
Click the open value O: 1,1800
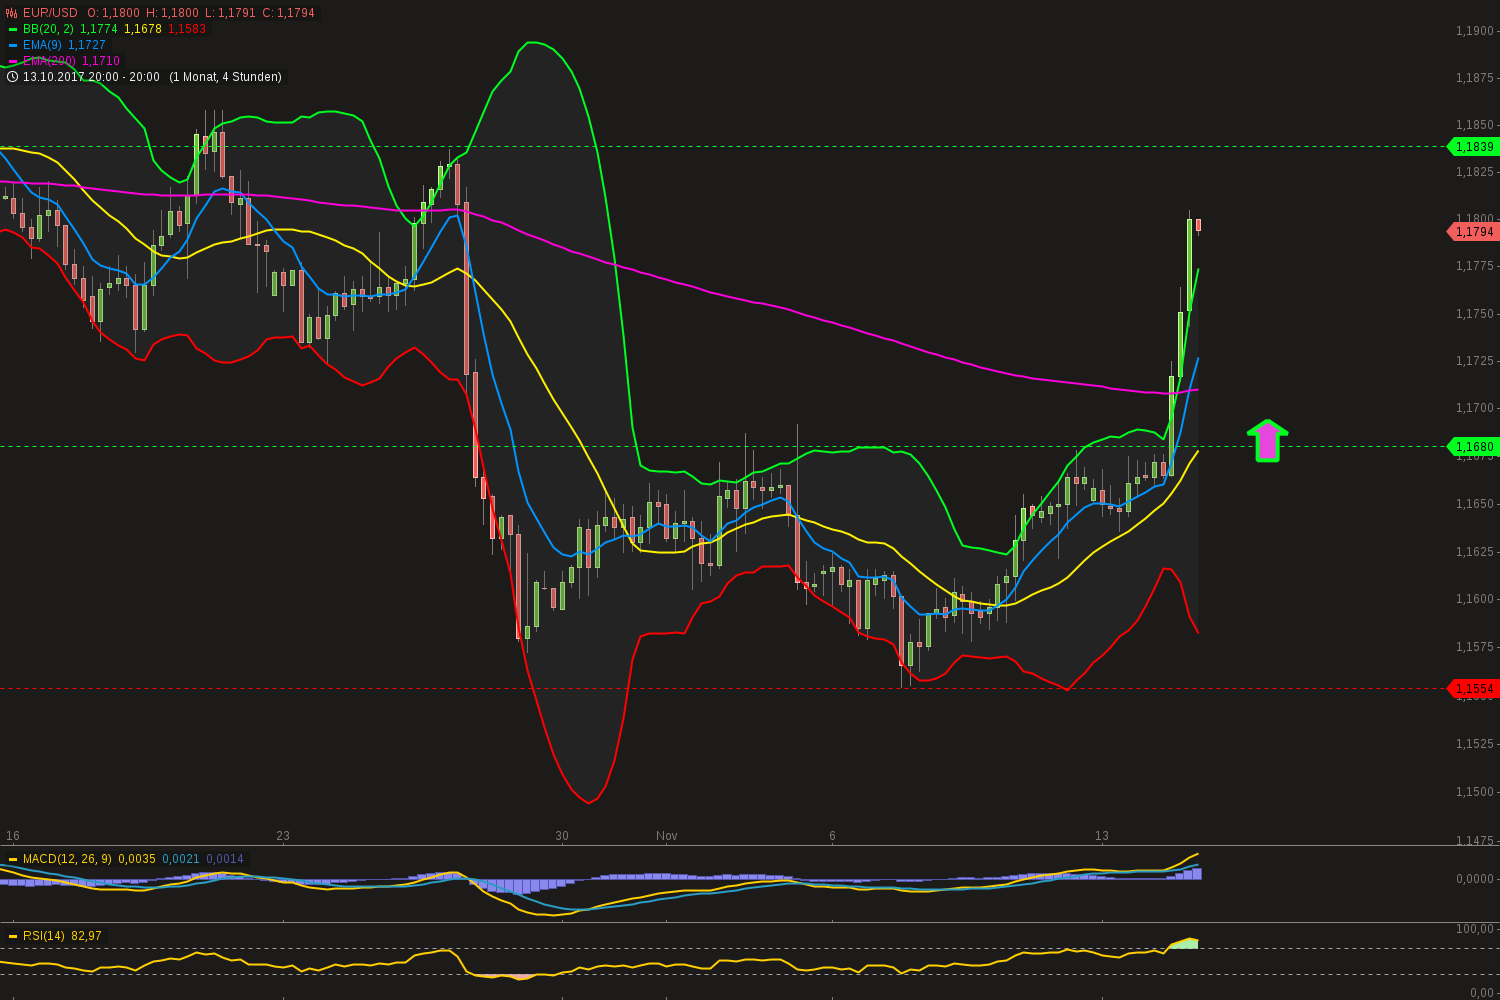pos(114,13)
